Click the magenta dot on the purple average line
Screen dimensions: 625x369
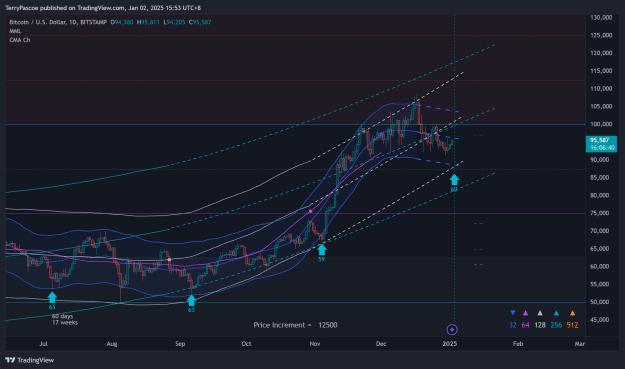click(x=311, y=211)
